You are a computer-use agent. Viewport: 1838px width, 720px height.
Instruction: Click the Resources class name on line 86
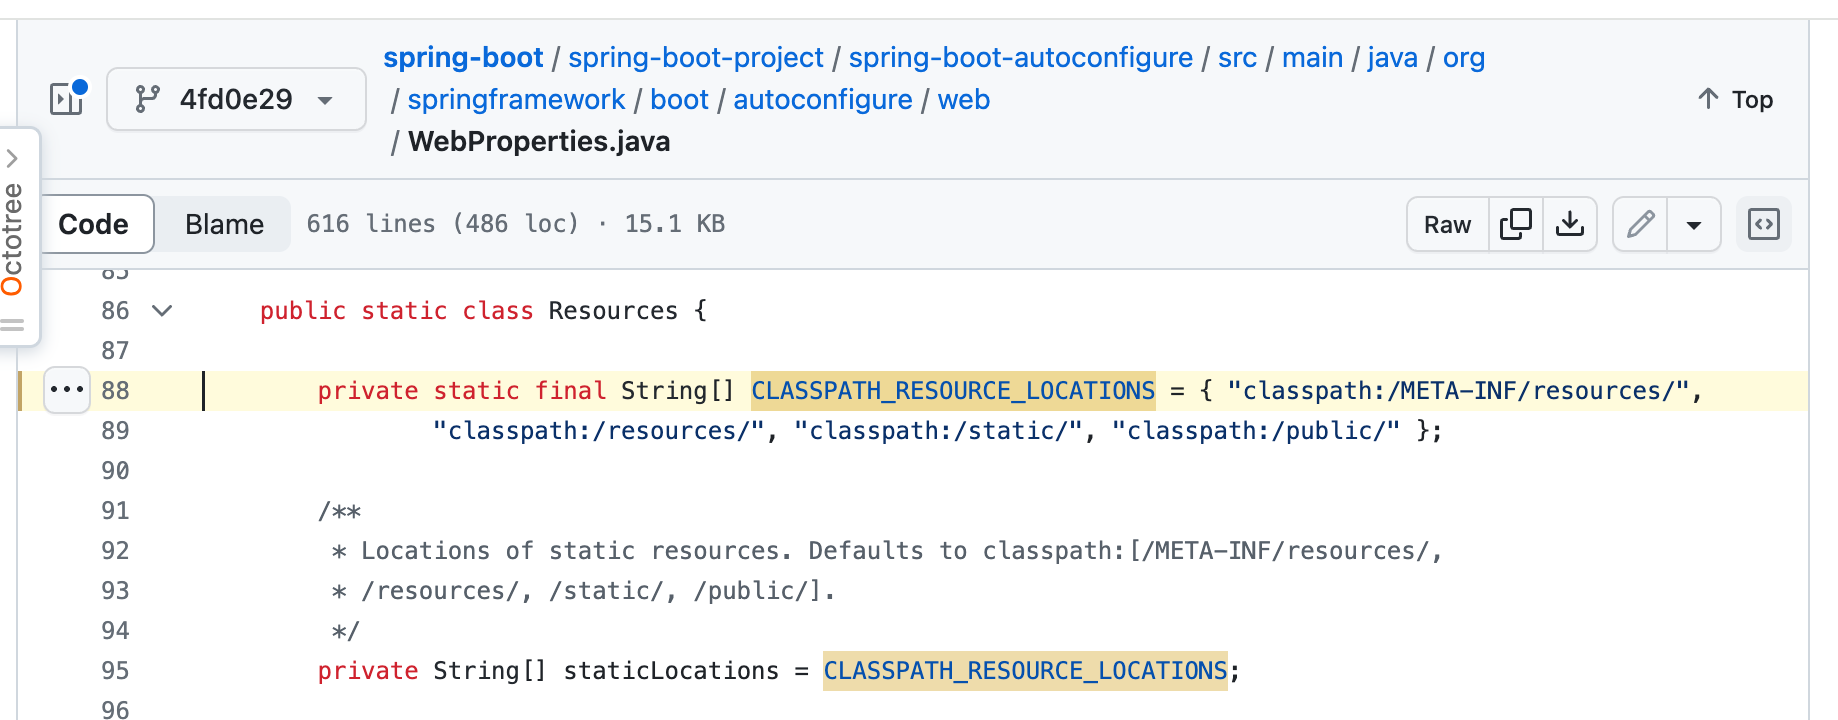coord(613,311)
